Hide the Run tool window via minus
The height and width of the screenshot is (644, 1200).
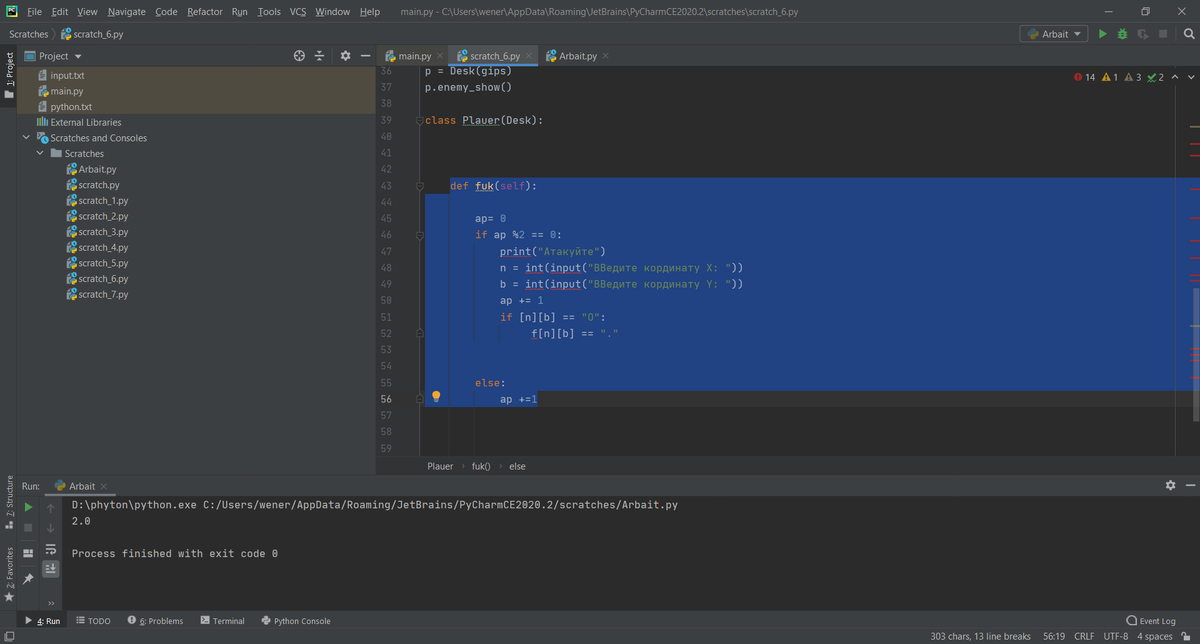(x=1189, y=486)
